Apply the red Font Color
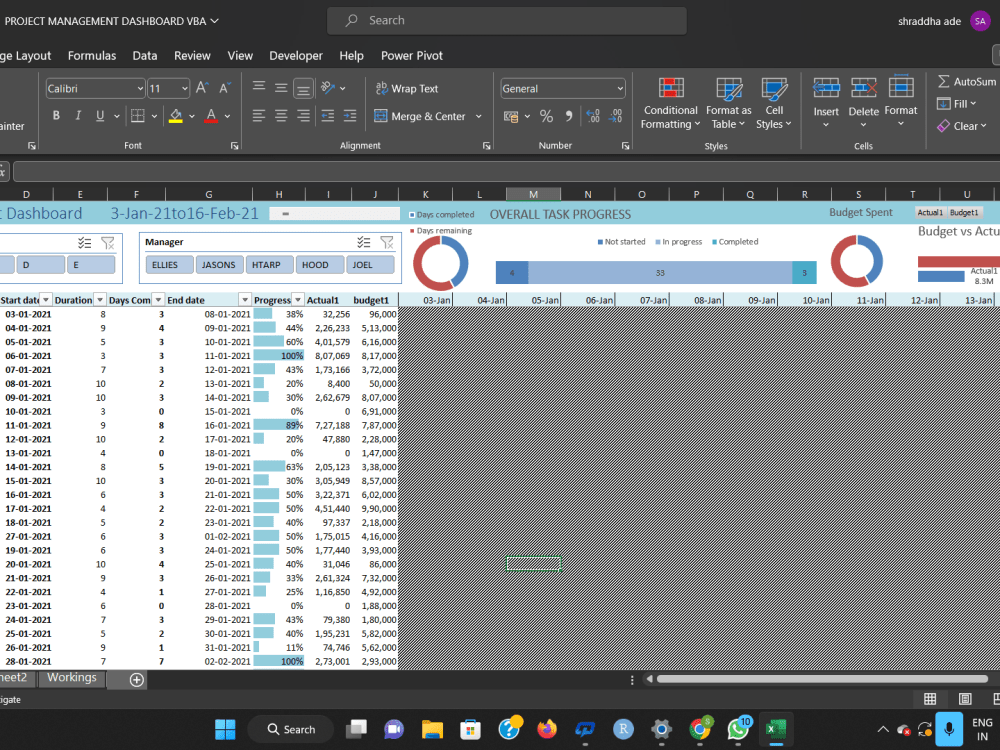The width and height of the screenshot is (1000, 750). [x=211, y=116]
